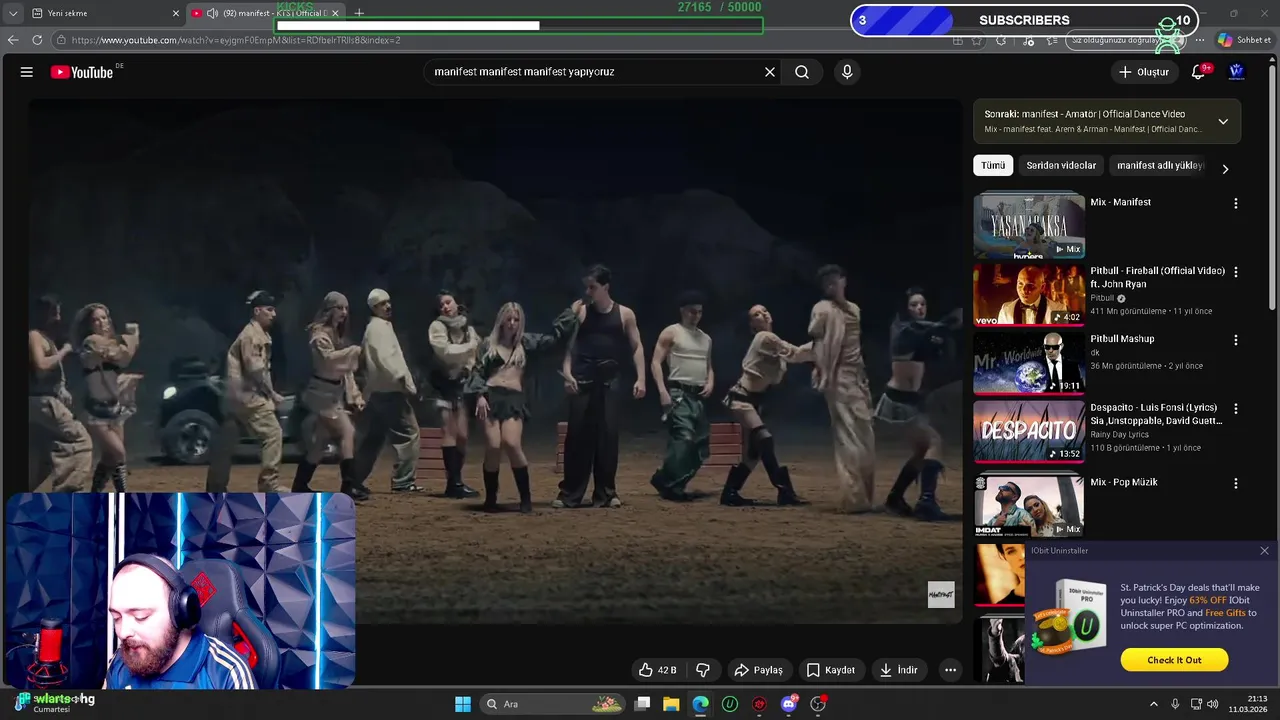Viewport: 1280px width, 720px height.
Task: Show more filter chips with right arrow
Action: 1225,169
